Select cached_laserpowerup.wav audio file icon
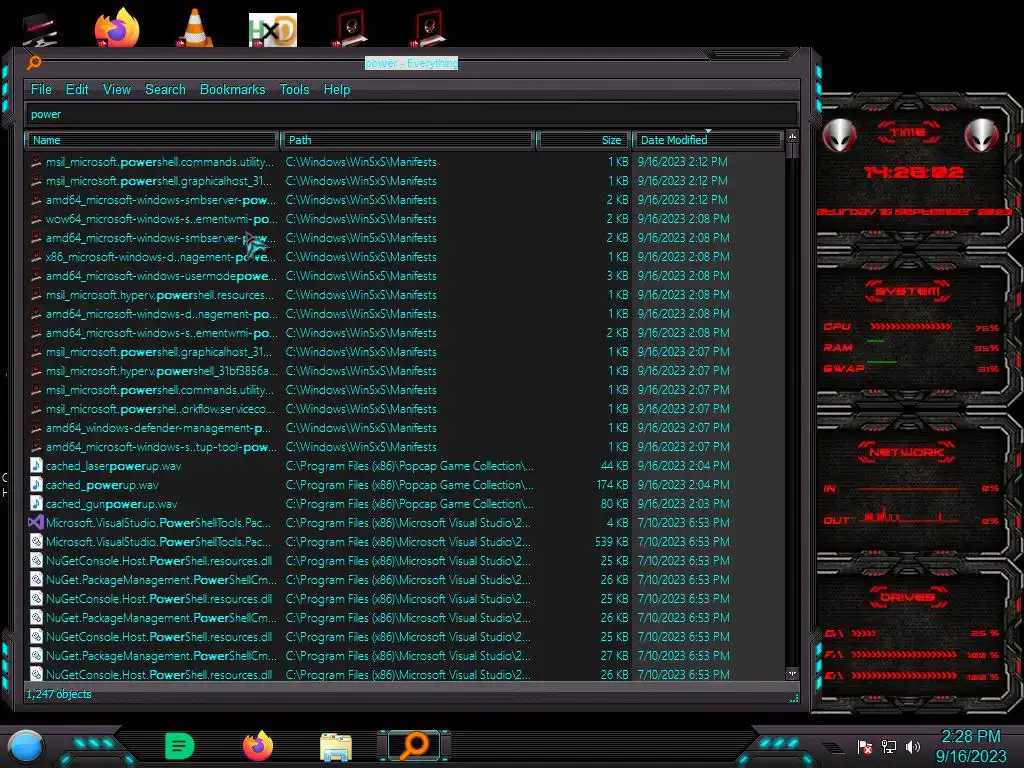The height and width of the screenshot is (768, 1024). pos(36,466)
